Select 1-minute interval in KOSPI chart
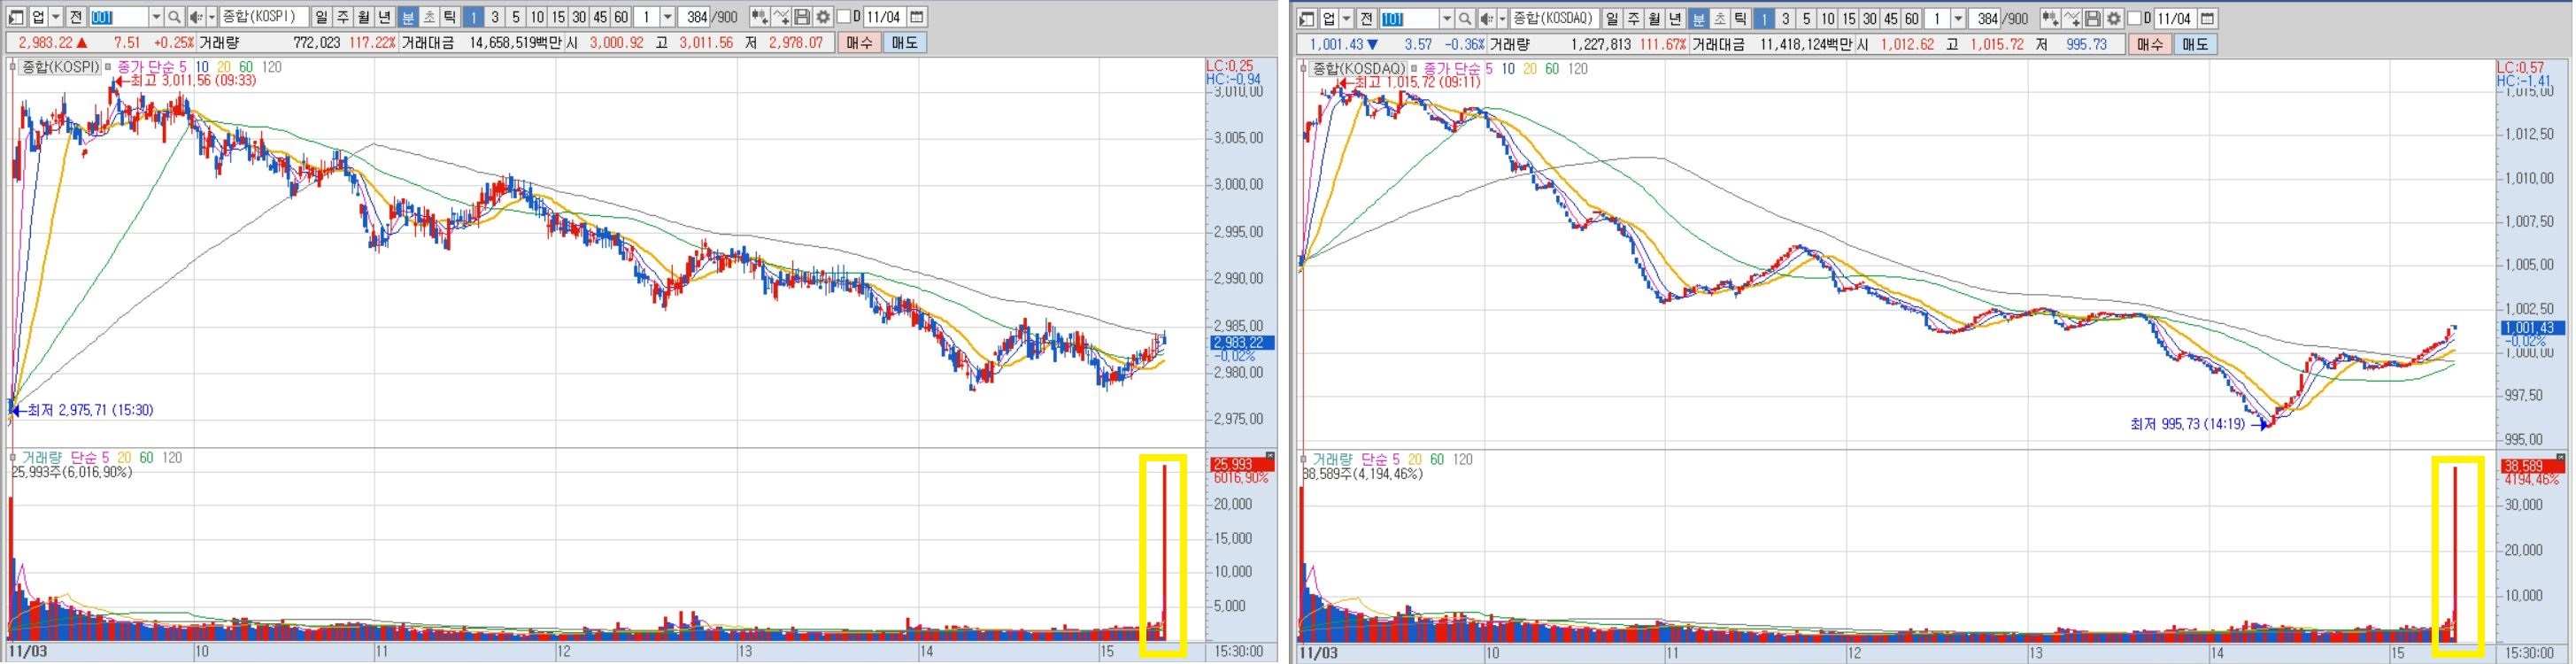This screenshot has height=664, width=2576. [x=474, y=17]
